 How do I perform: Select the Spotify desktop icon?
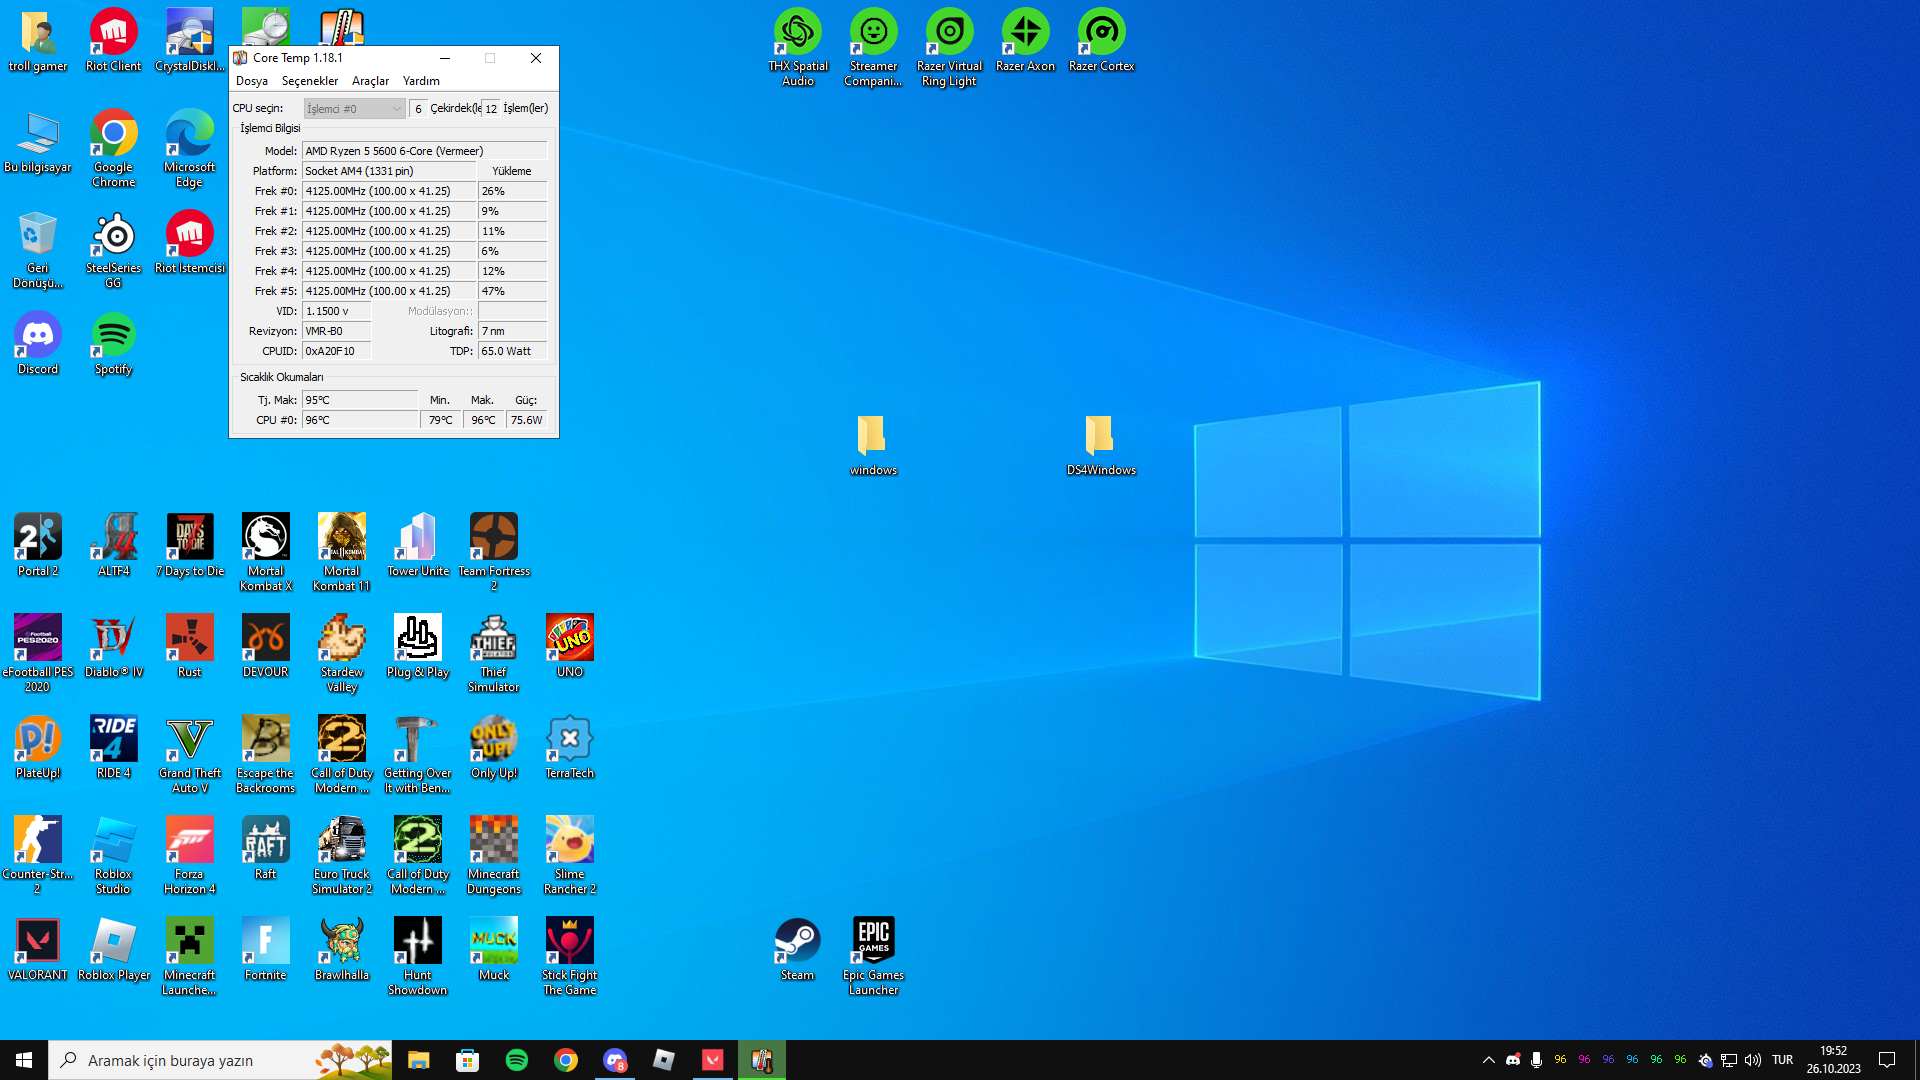[x=114, y=343]
